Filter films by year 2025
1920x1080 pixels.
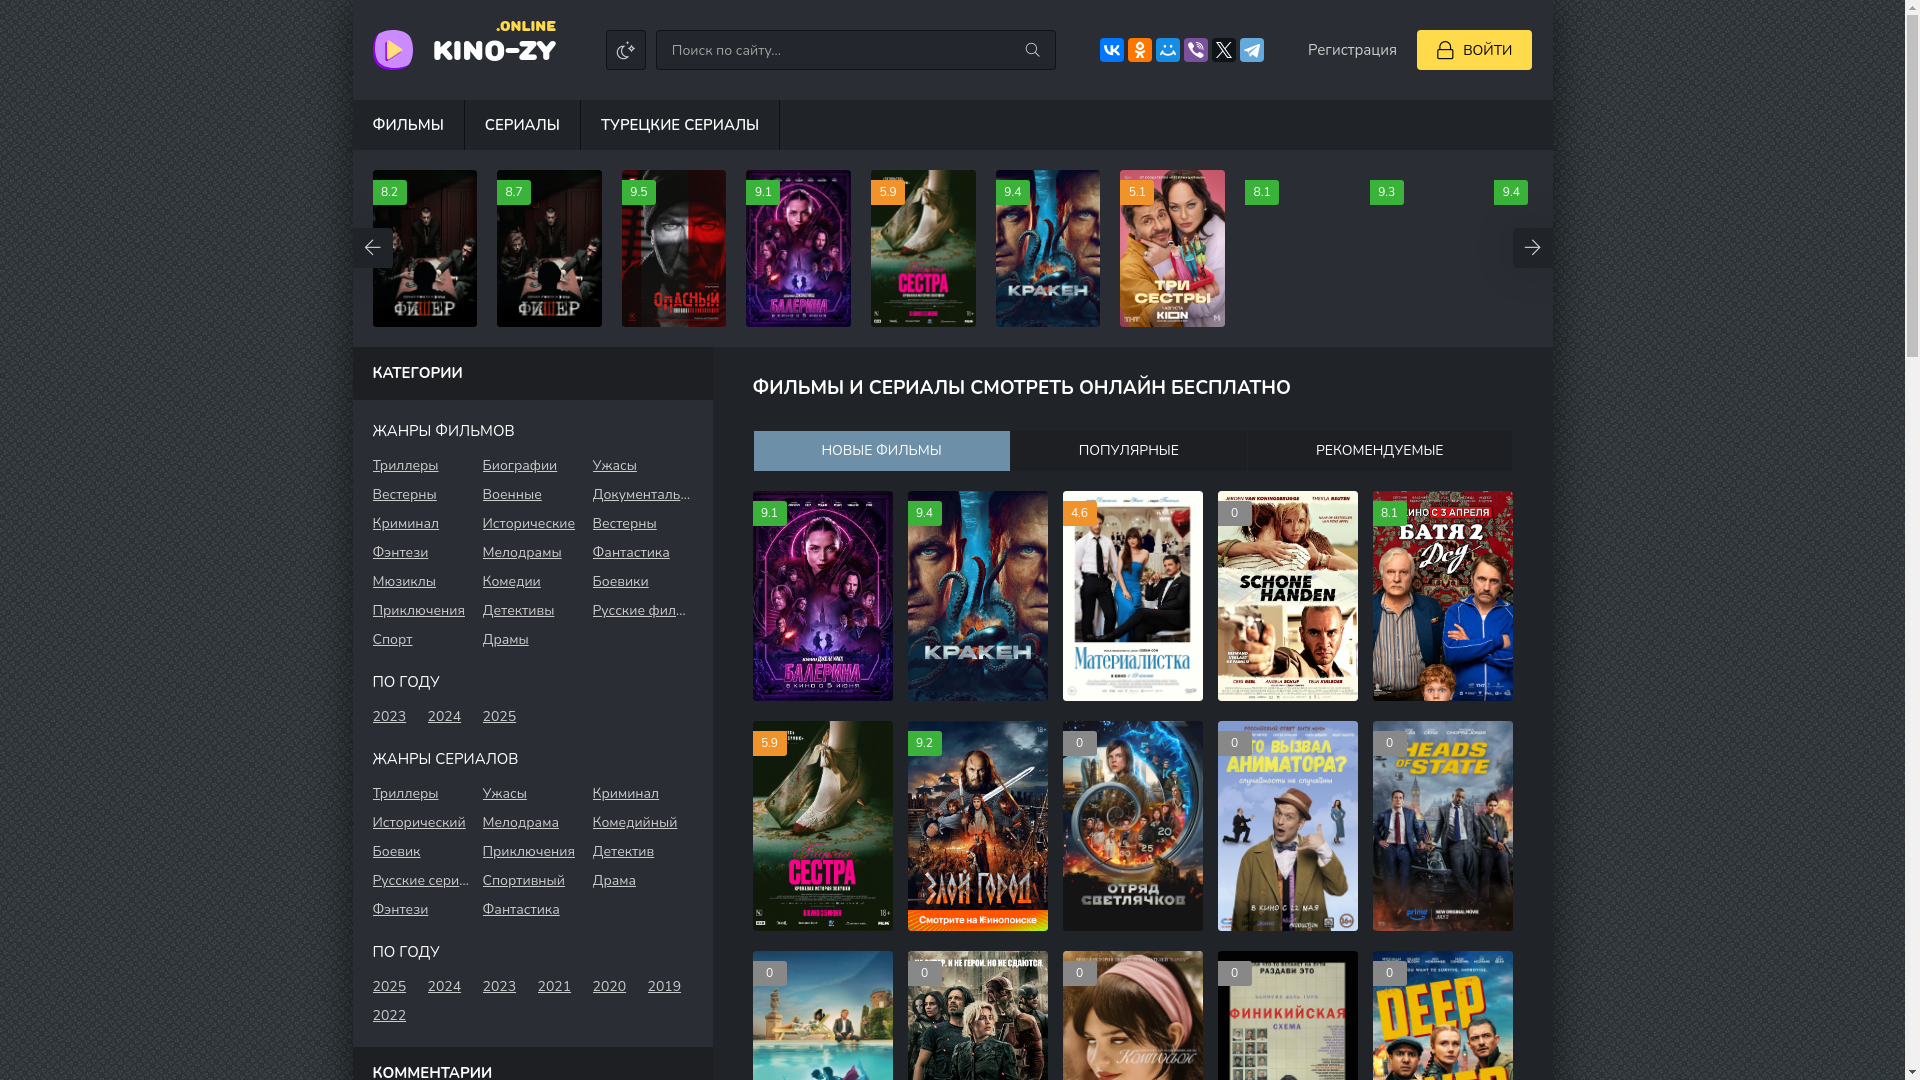point(499,717)
